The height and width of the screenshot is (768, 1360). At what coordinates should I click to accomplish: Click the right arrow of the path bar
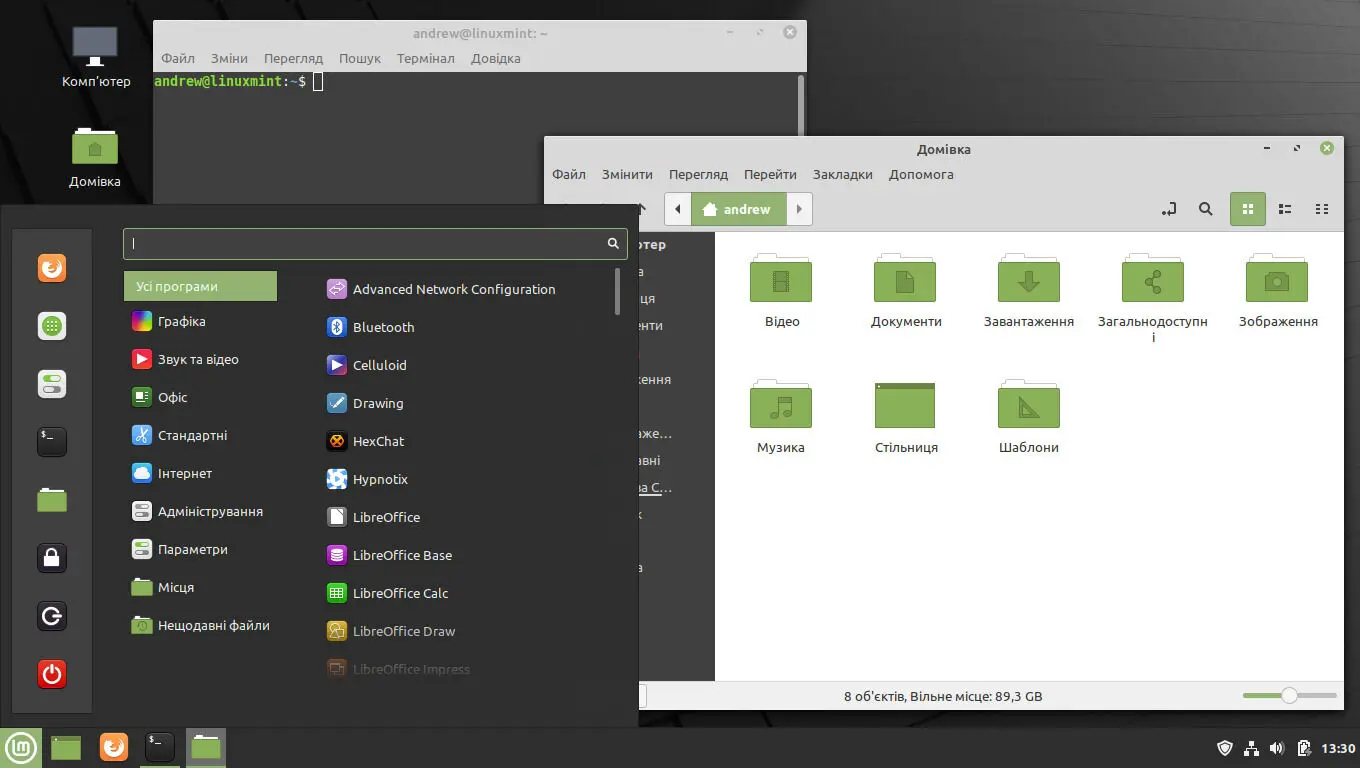799,209
